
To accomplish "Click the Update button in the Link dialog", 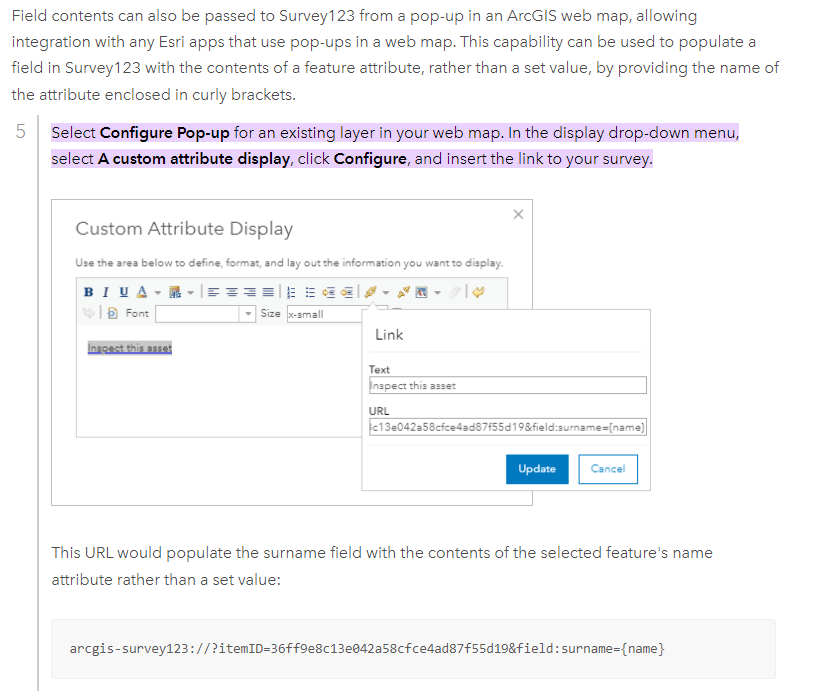I will 537,469.
